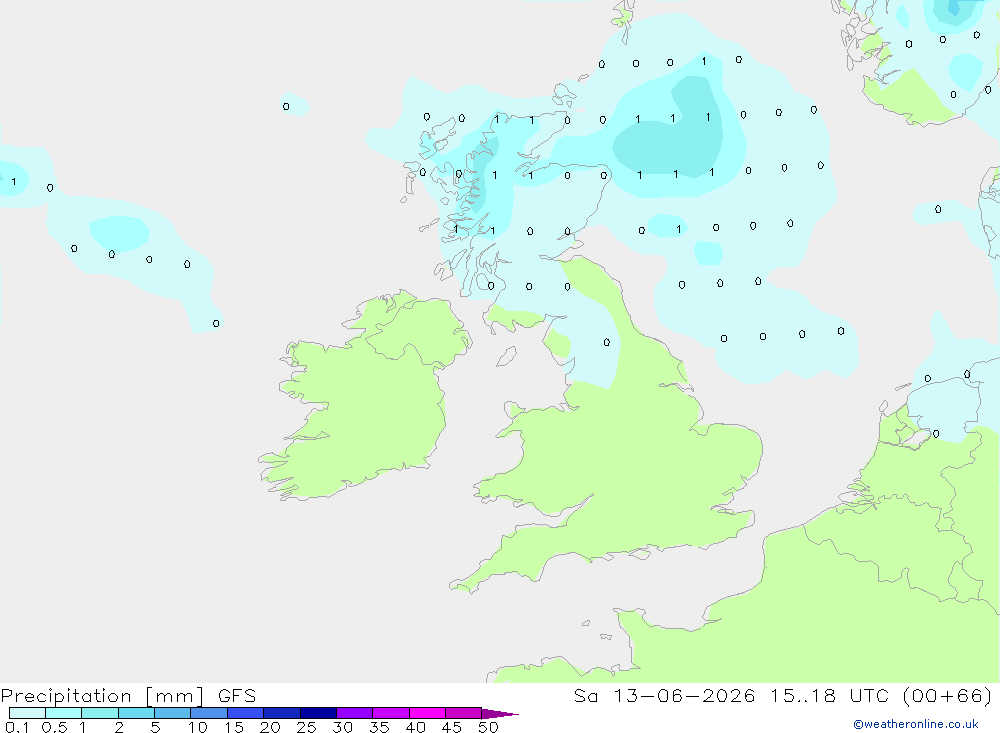Screen dimensions: 1000x733
Task: Click the 'GFS' model name label
Action: point(237,696)
